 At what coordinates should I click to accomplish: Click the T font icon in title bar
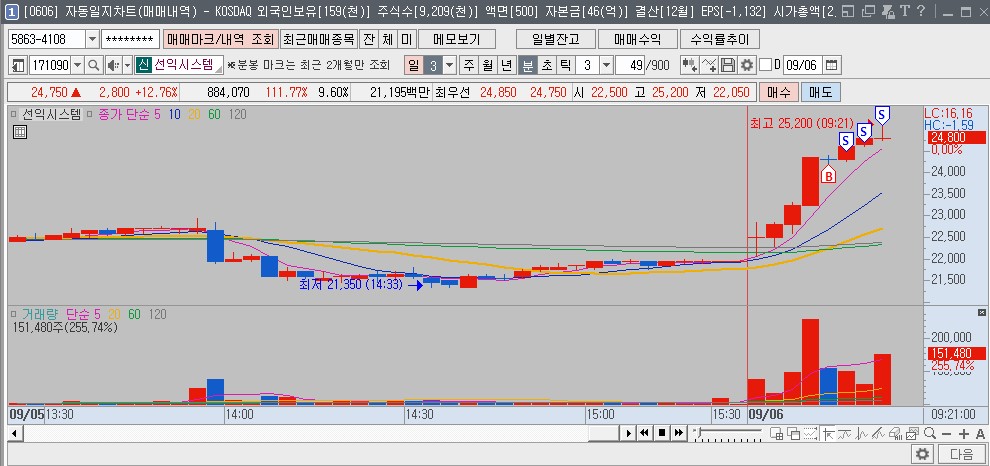pyautogui.click(x=905, y=11)
